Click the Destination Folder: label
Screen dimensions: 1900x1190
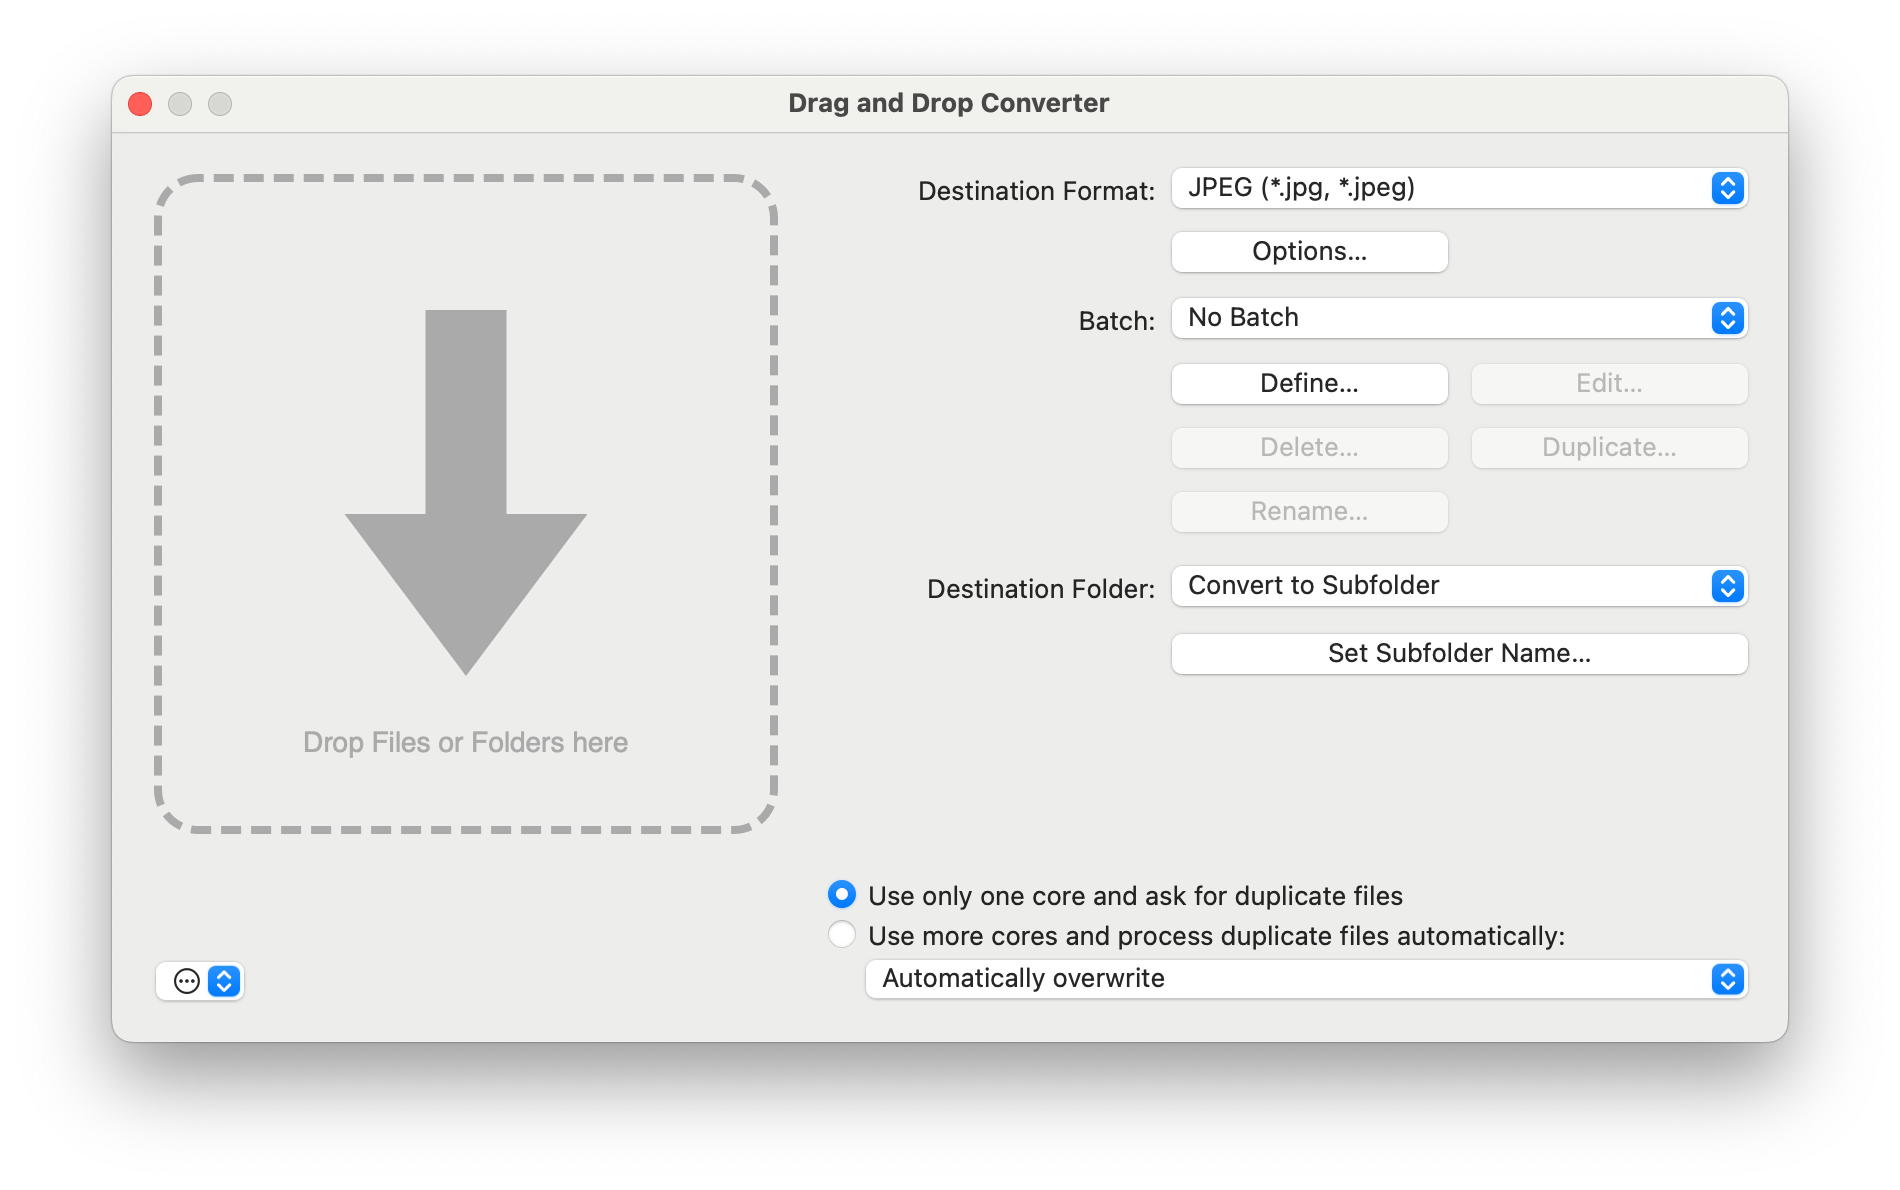coord(1041,589)
